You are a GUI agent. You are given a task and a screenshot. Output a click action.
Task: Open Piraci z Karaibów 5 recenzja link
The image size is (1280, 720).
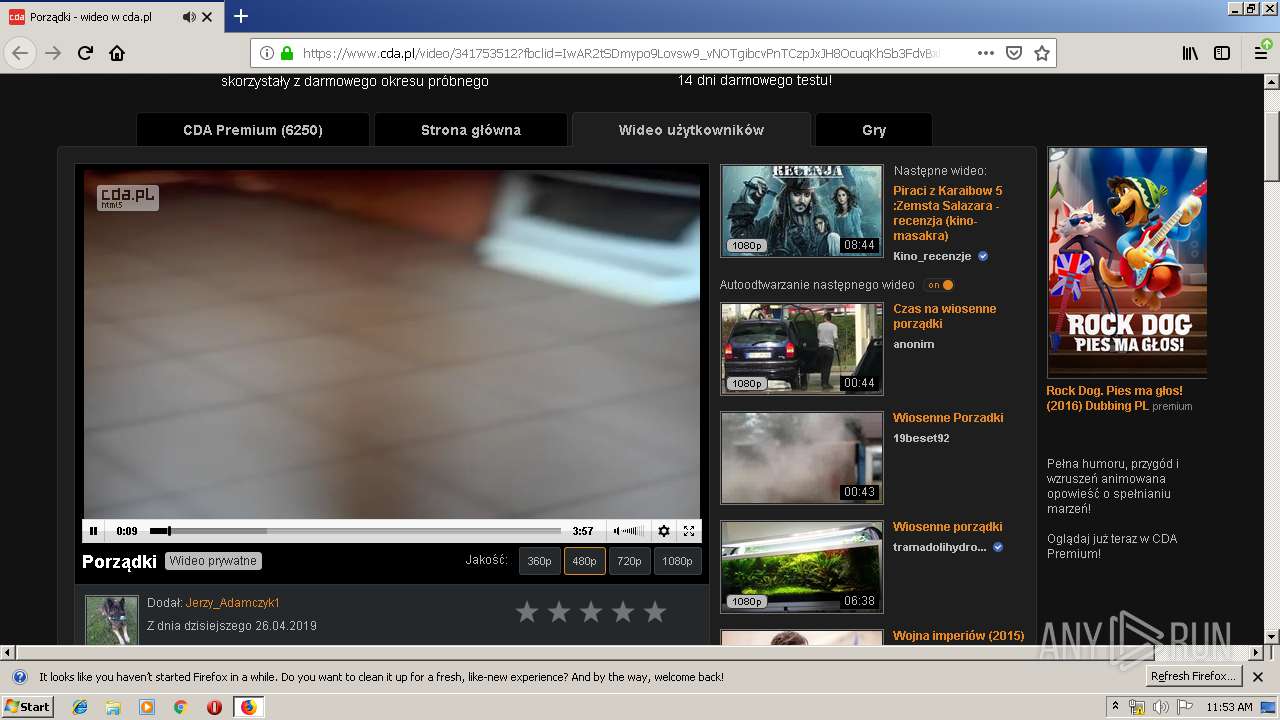947,213
